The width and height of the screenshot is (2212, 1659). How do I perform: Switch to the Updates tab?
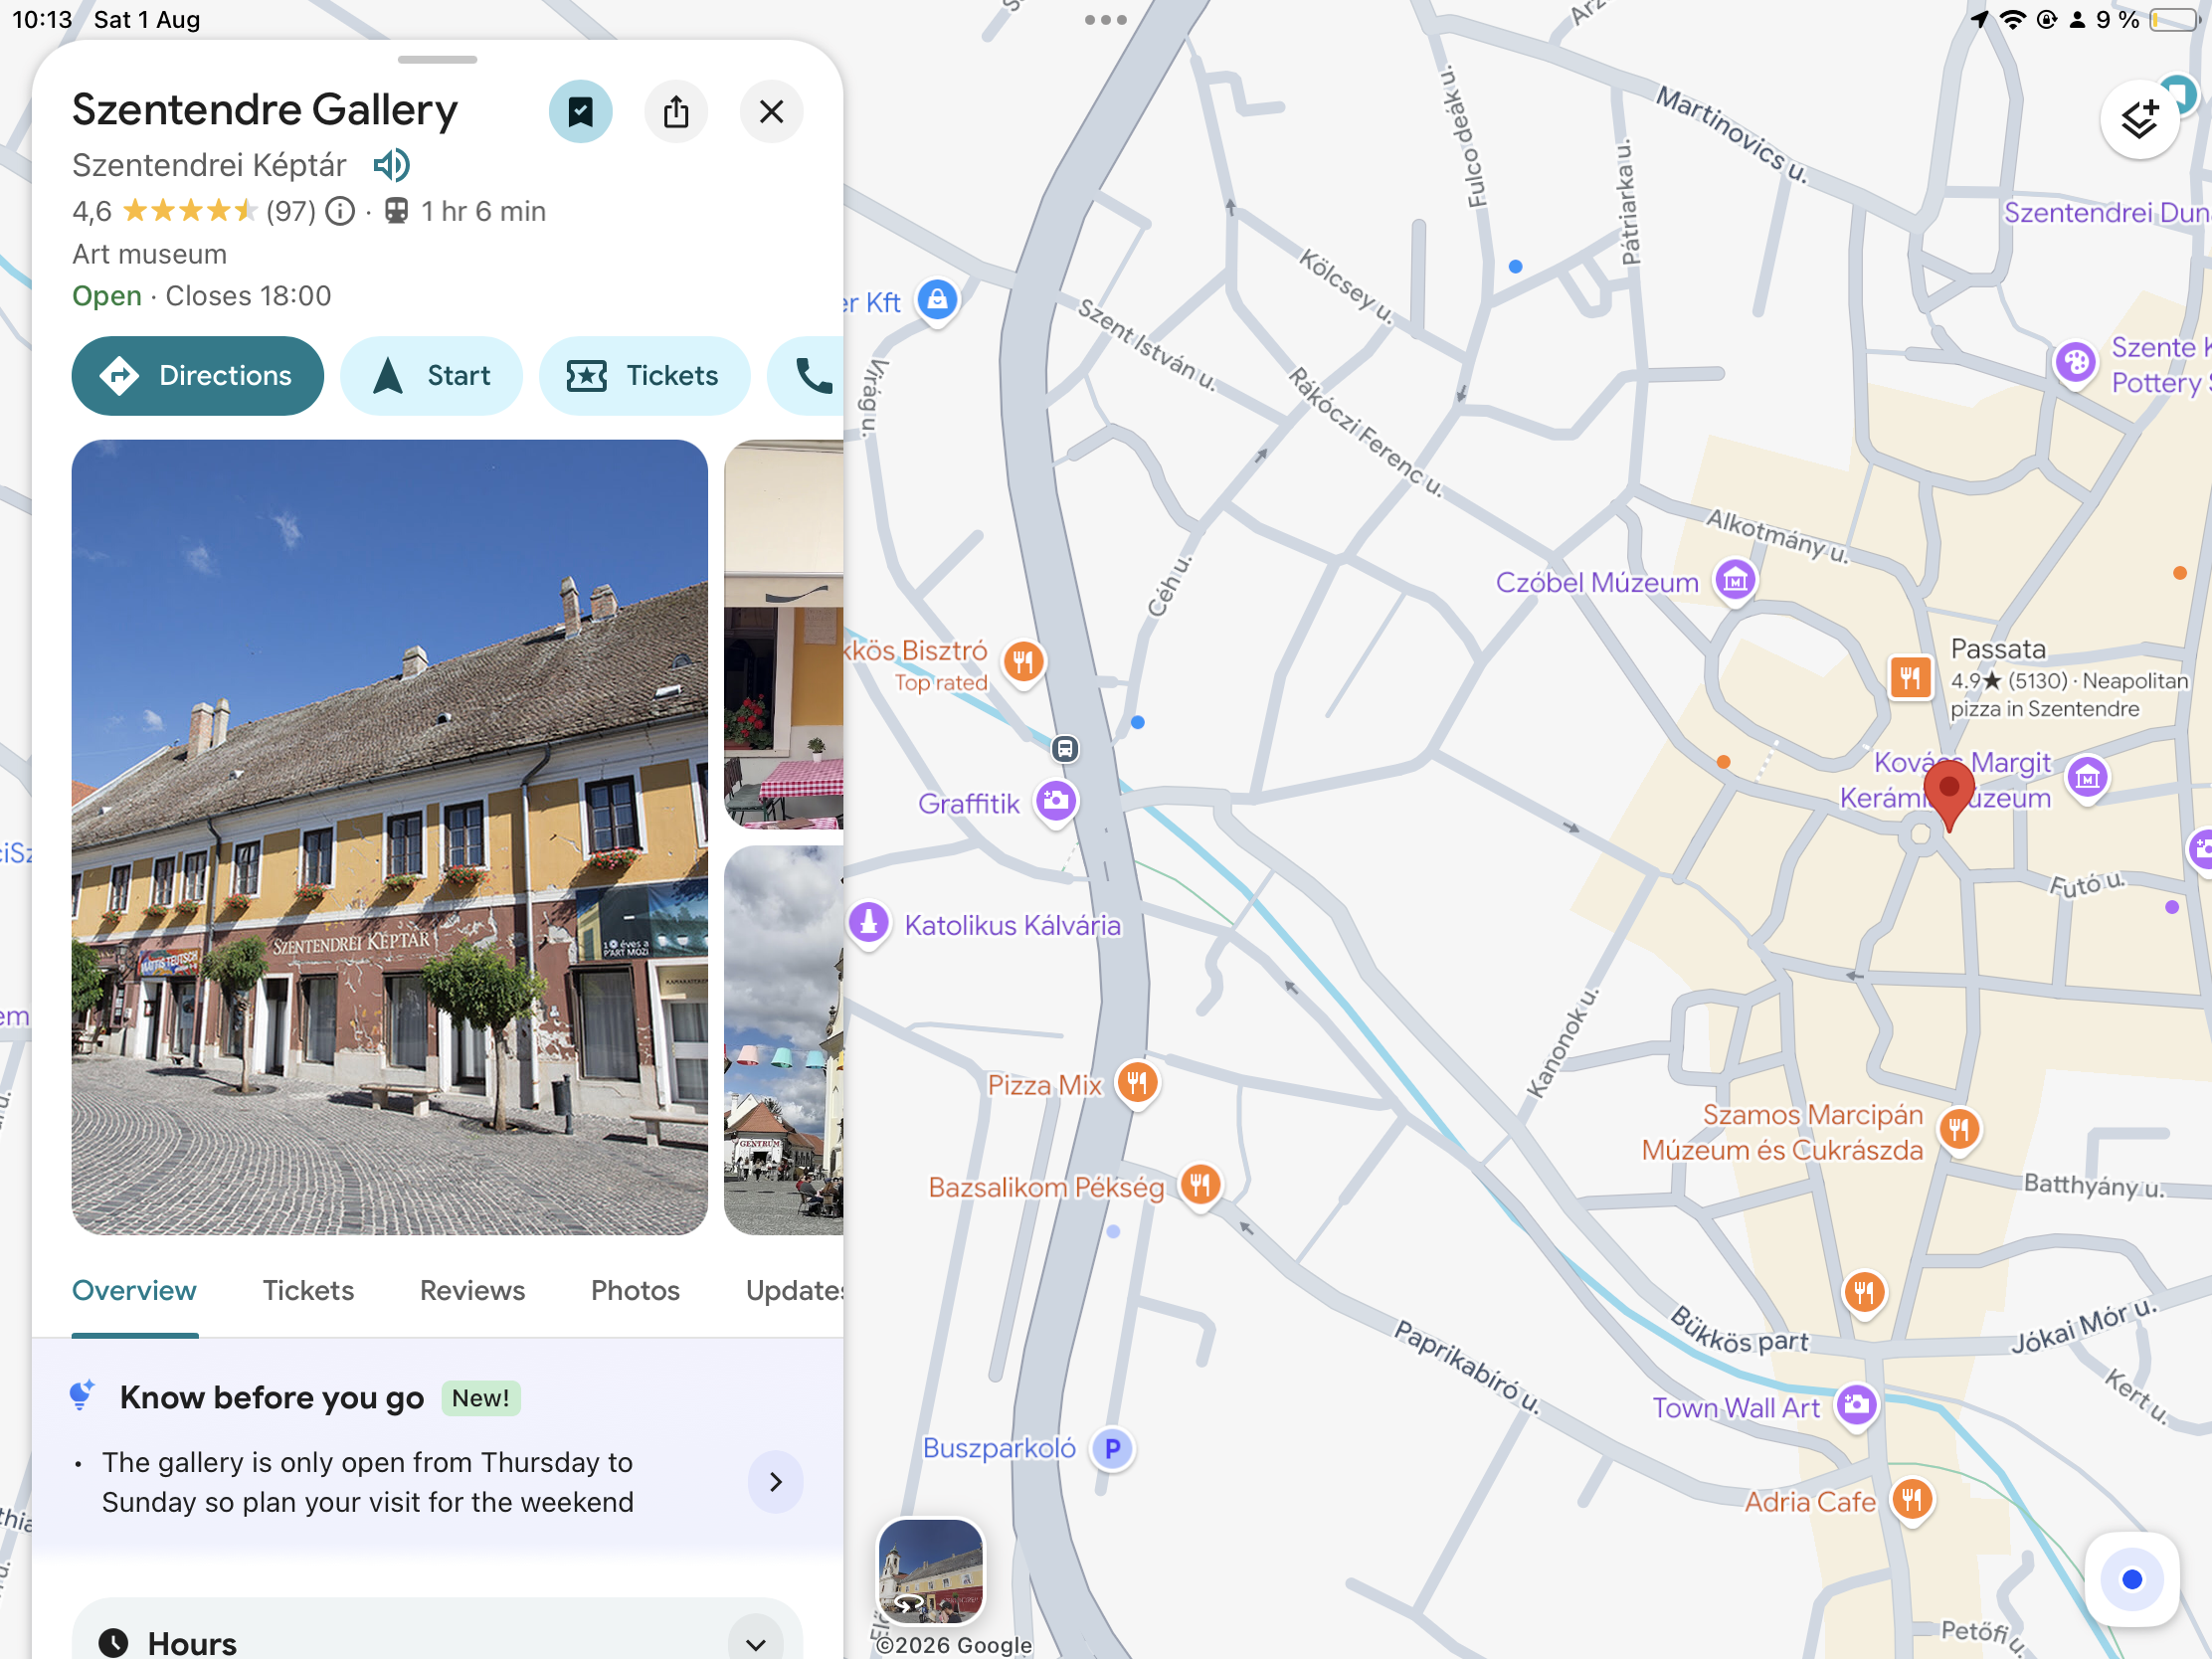[x=794, y=1290]
